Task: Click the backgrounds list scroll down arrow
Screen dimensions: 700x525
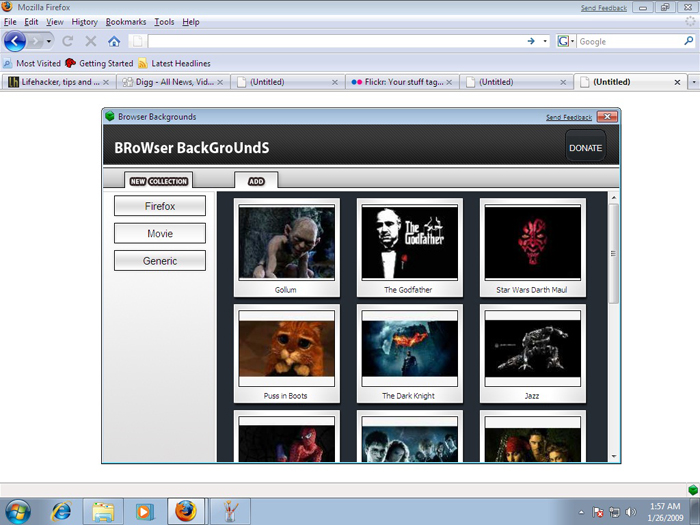Action: (614, 456)
